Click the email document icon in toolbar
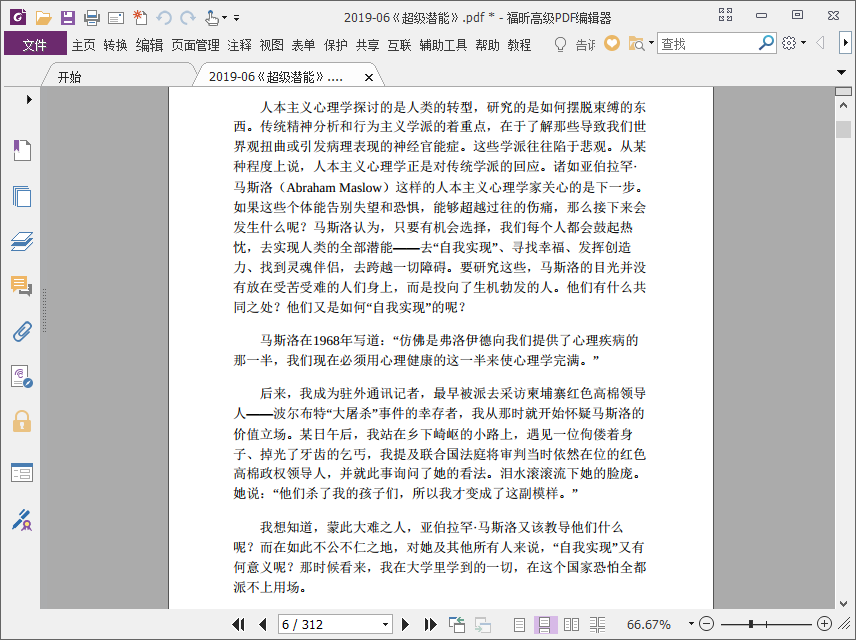The height and width of the screenshot is (640, 856). pyautogui.click(x=116, y=19)
